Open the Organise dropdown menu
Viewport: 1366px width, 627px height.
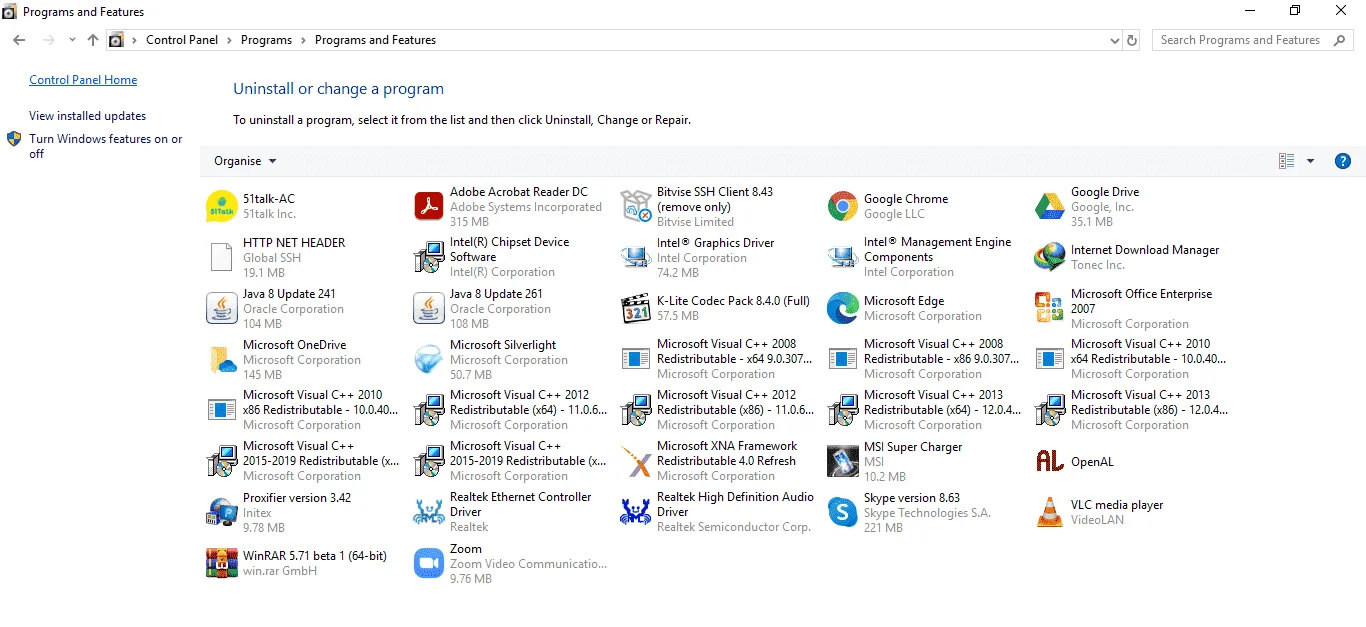click(245, 161)
